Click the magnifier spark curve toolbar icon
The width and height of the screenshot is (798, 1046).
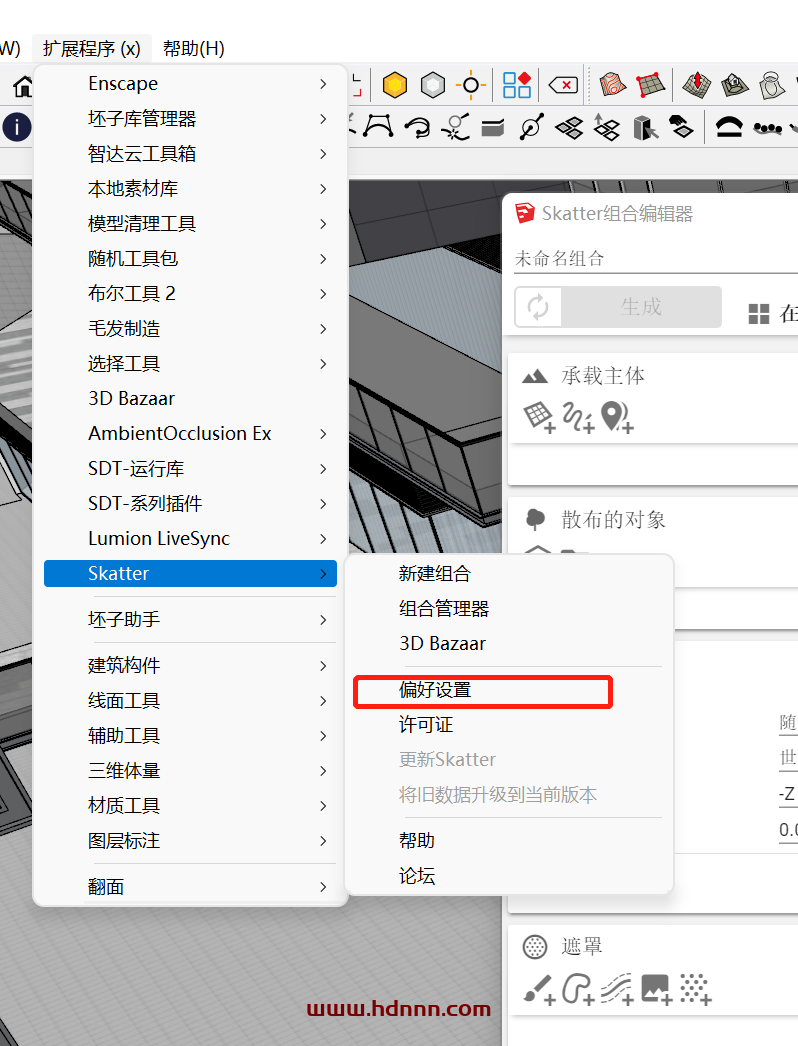456,127
